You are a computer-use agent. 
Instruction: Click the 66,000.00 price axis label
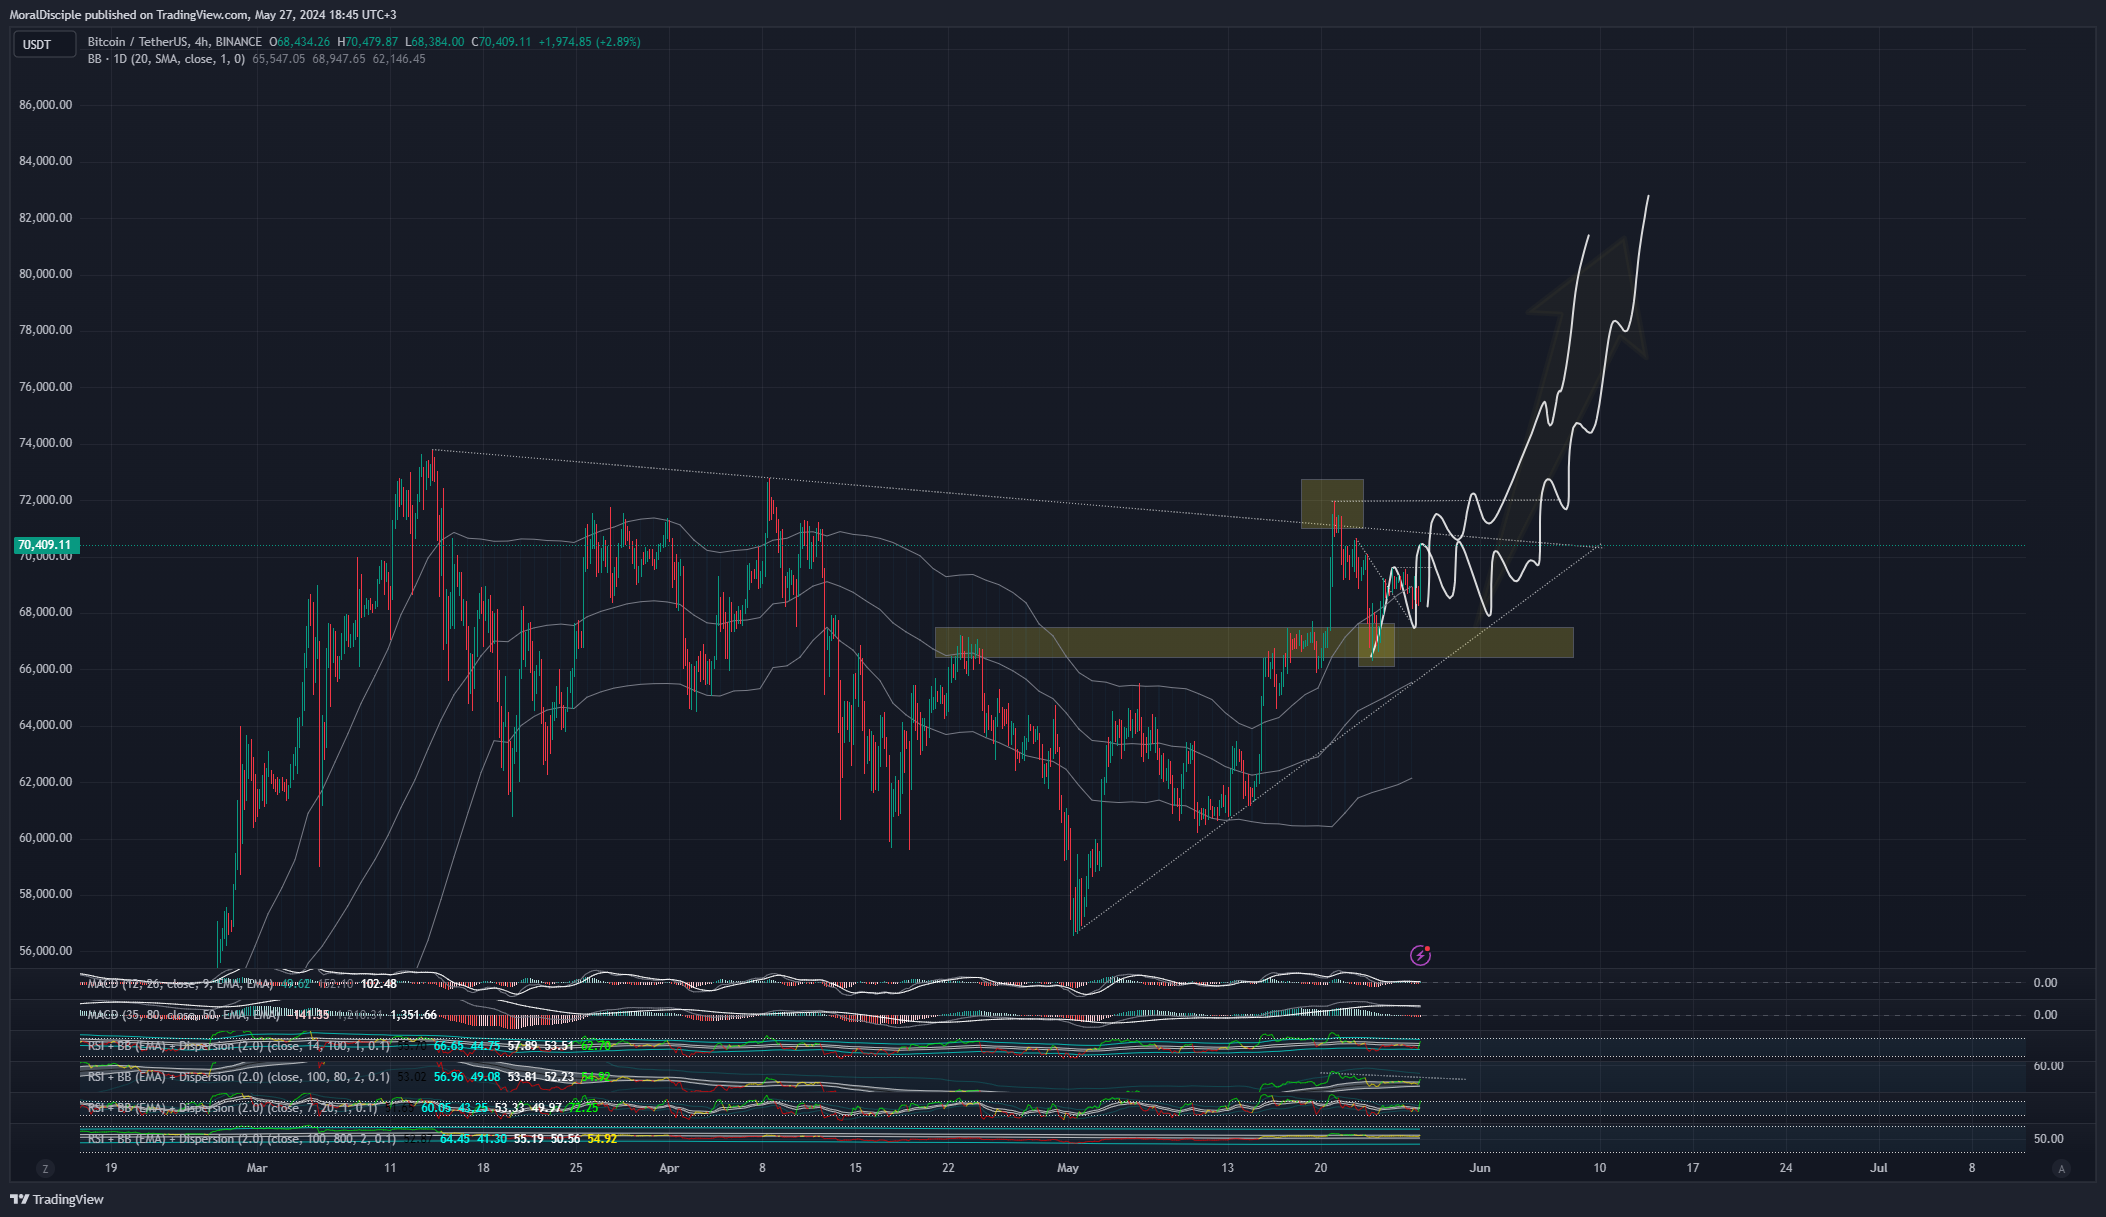(46, 669)
